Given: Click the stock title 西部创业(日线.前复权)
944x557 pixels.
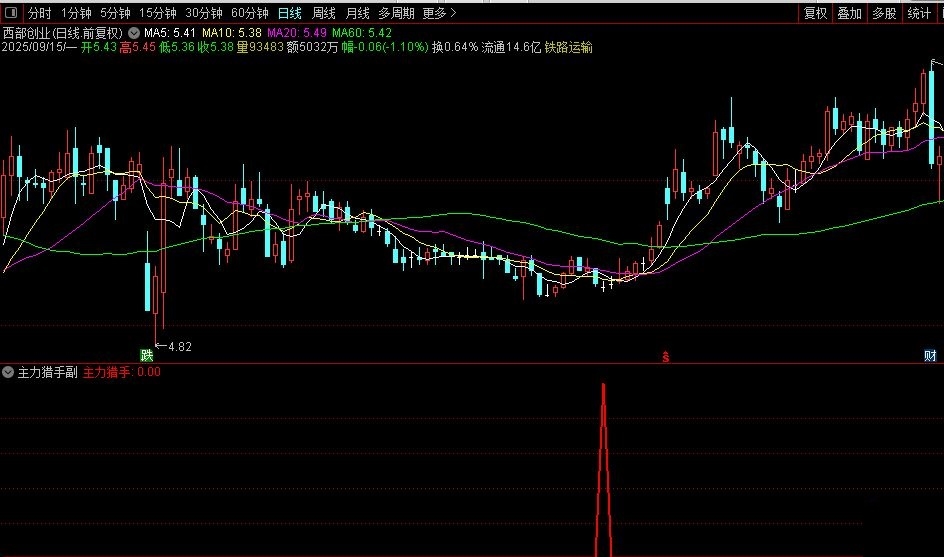Looking at the screenshot, I should coord(63,33).
